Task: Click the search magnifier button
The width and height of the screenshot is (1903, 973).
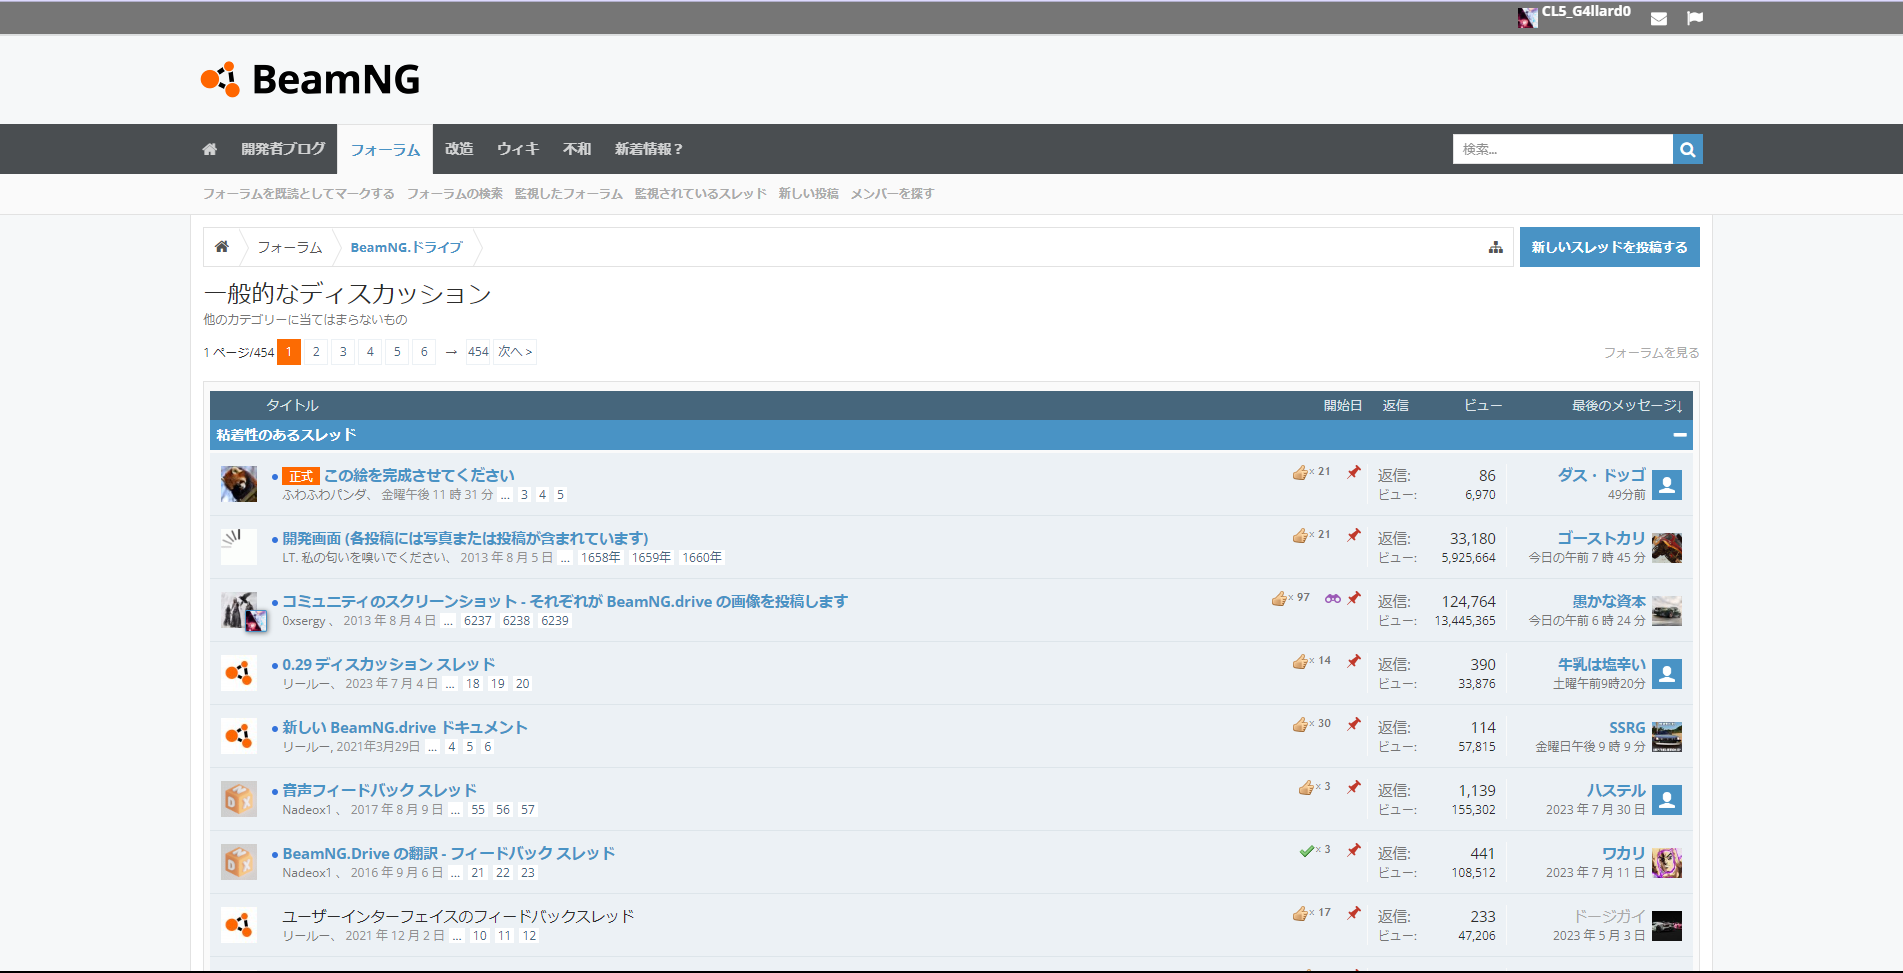Action: [x=1688, y=149]
